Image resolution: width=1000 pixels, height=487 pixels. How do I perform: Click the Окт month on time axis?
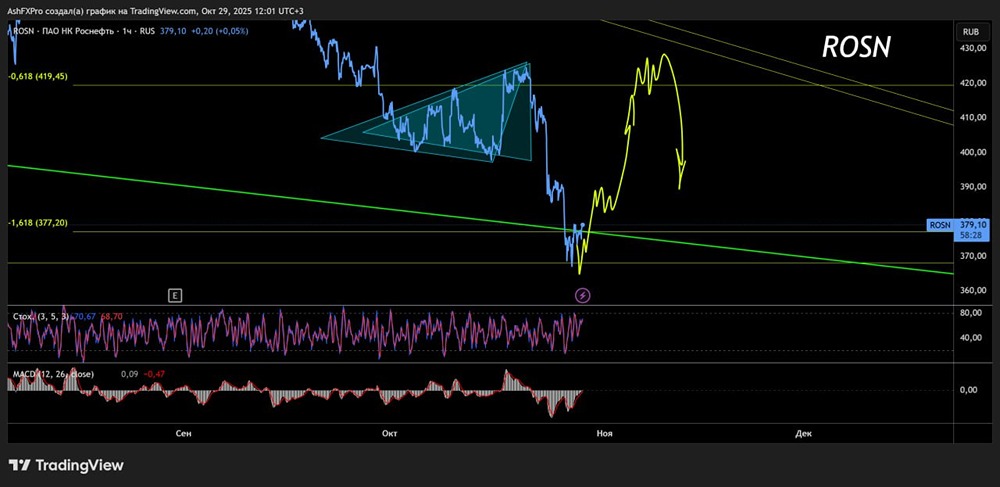tap(390, 433)
